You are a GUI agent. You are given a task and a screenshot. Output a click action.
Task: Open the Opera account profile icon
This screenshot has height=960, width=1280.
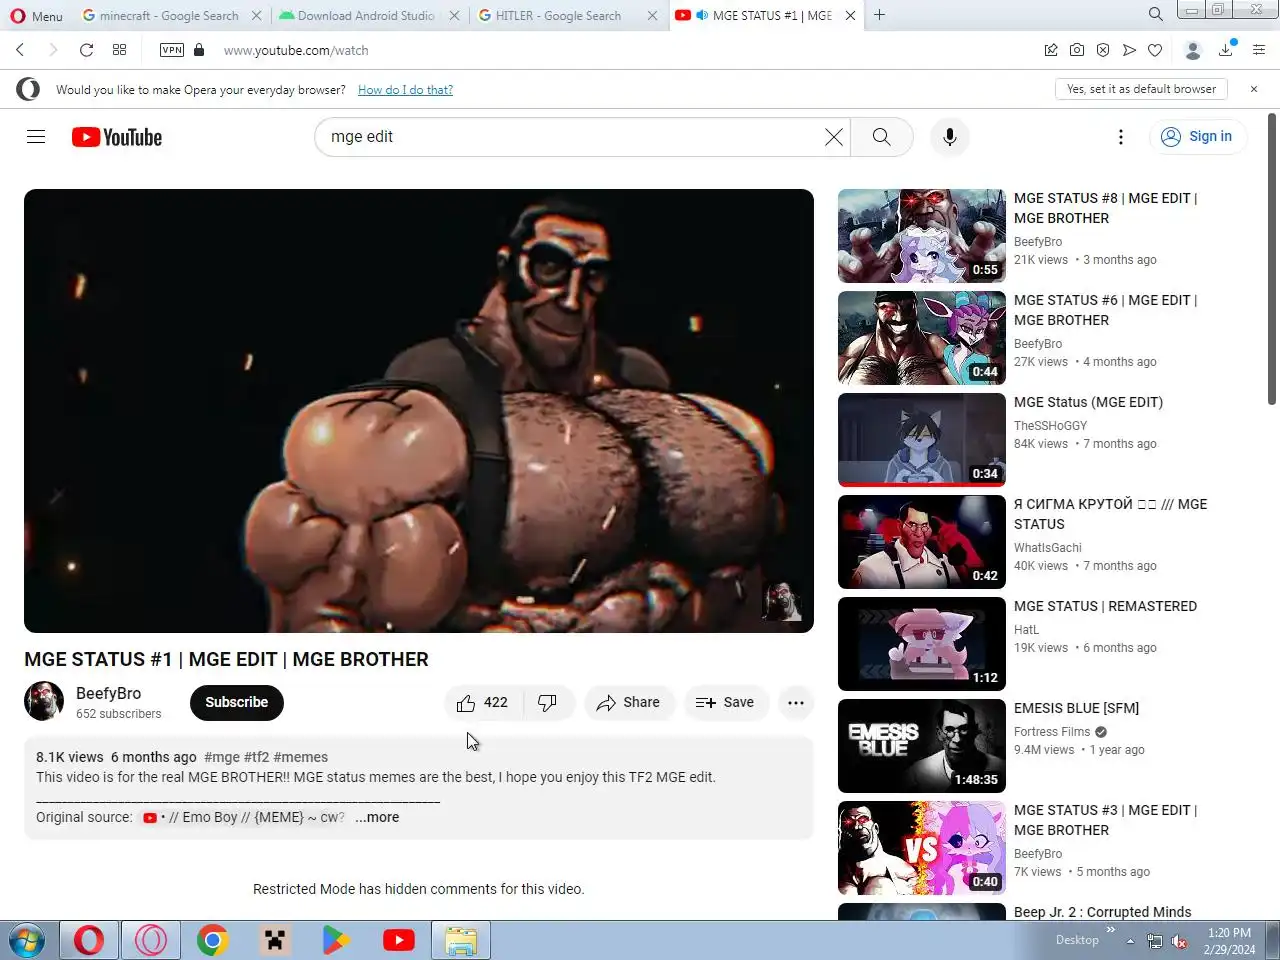(x=1192, y=50)
